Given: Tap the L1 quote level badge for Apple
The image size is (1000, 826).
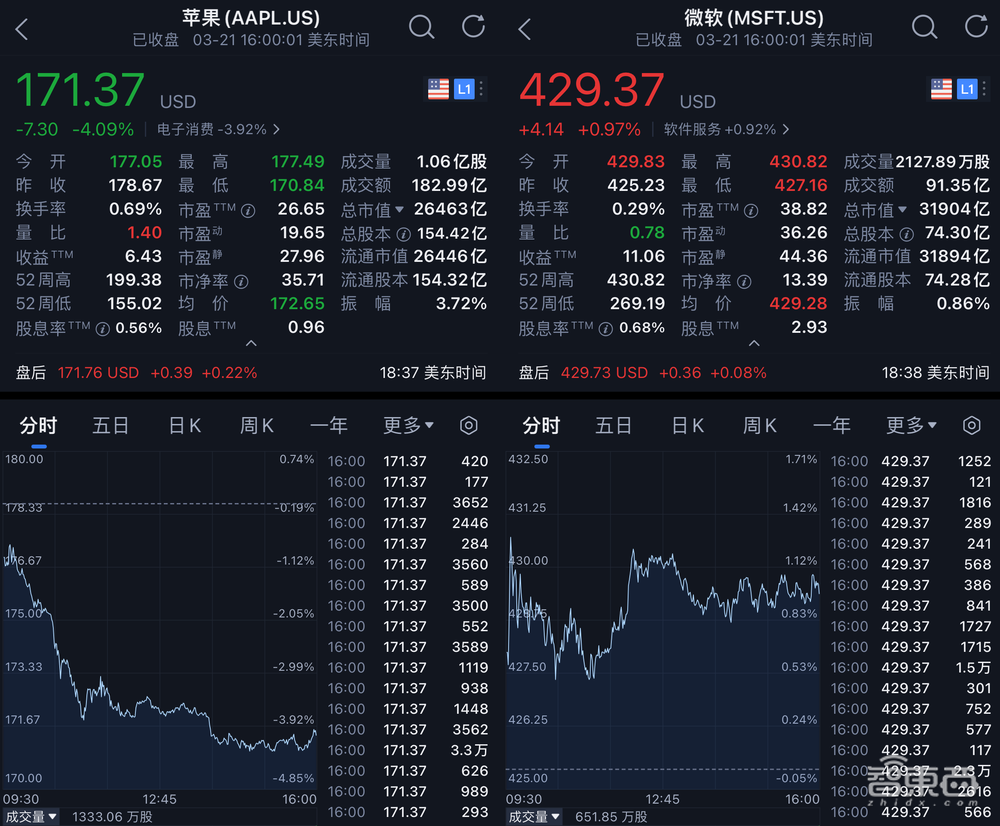Looking at the screenshot, I should tap(463, 89).
